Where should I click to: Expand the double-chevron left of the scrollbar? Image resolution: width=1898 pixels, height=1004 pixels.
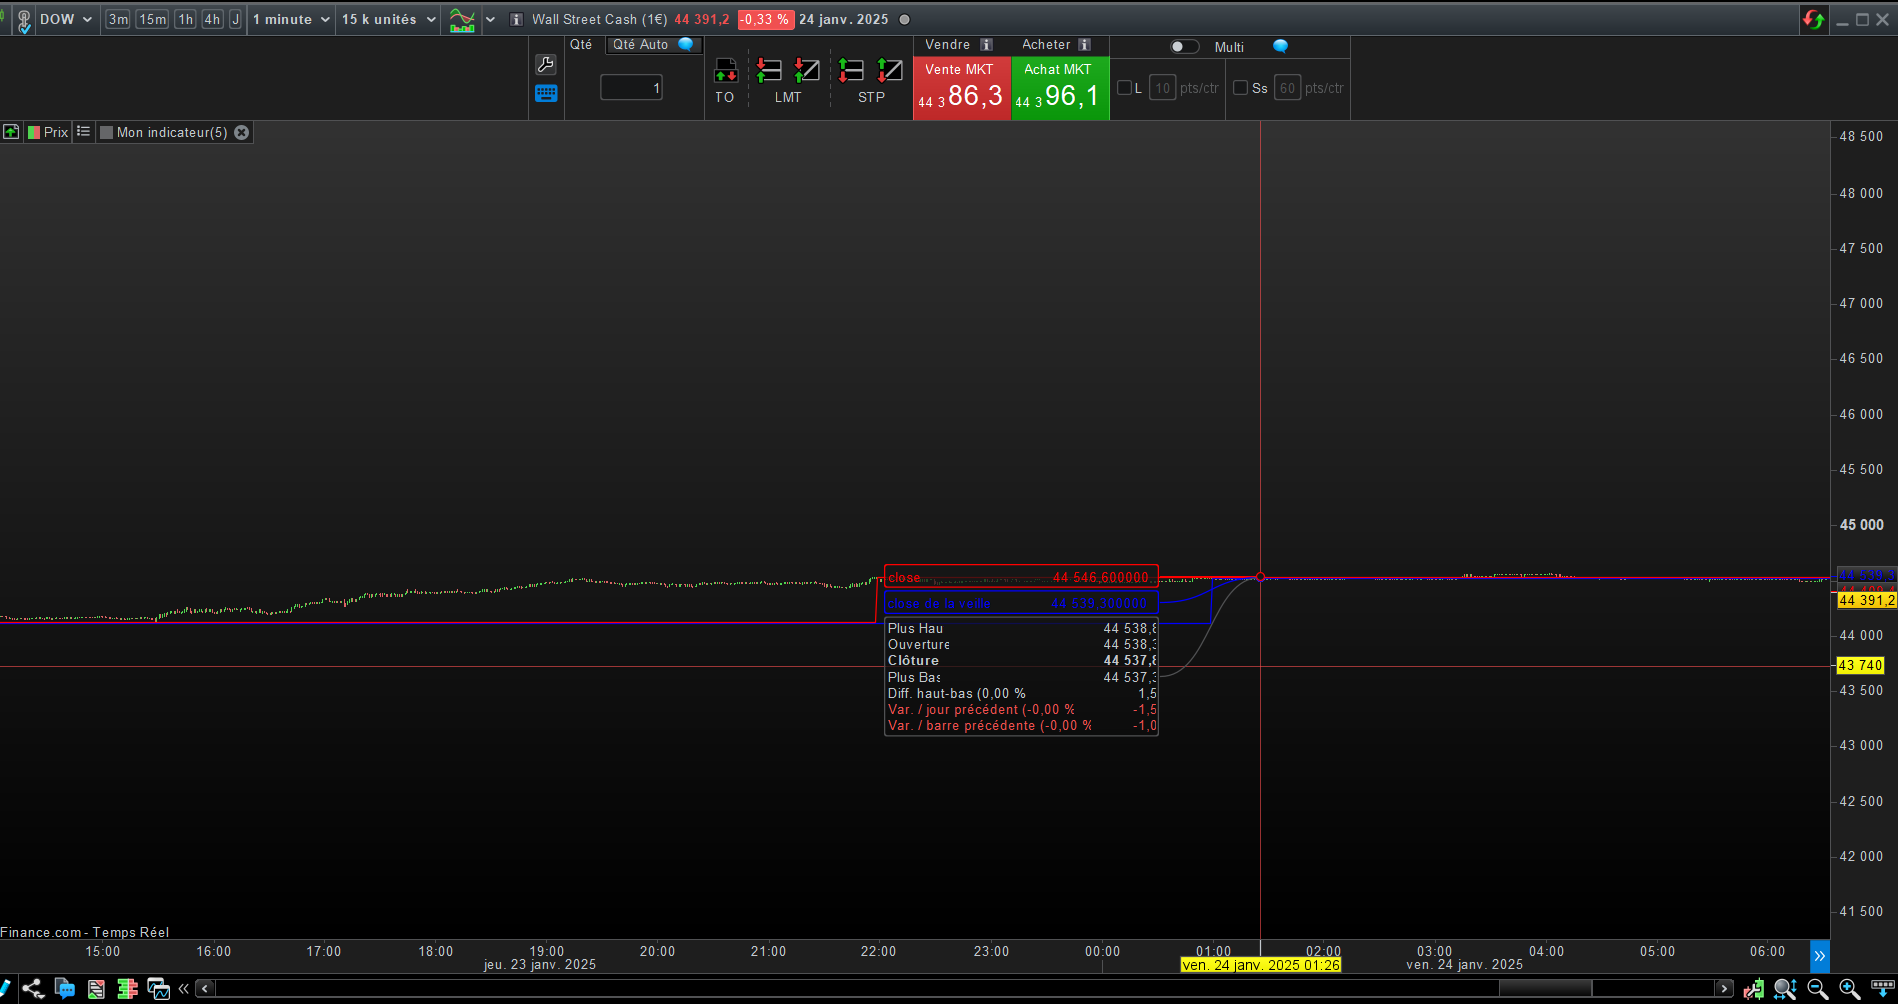click(184, 989)
